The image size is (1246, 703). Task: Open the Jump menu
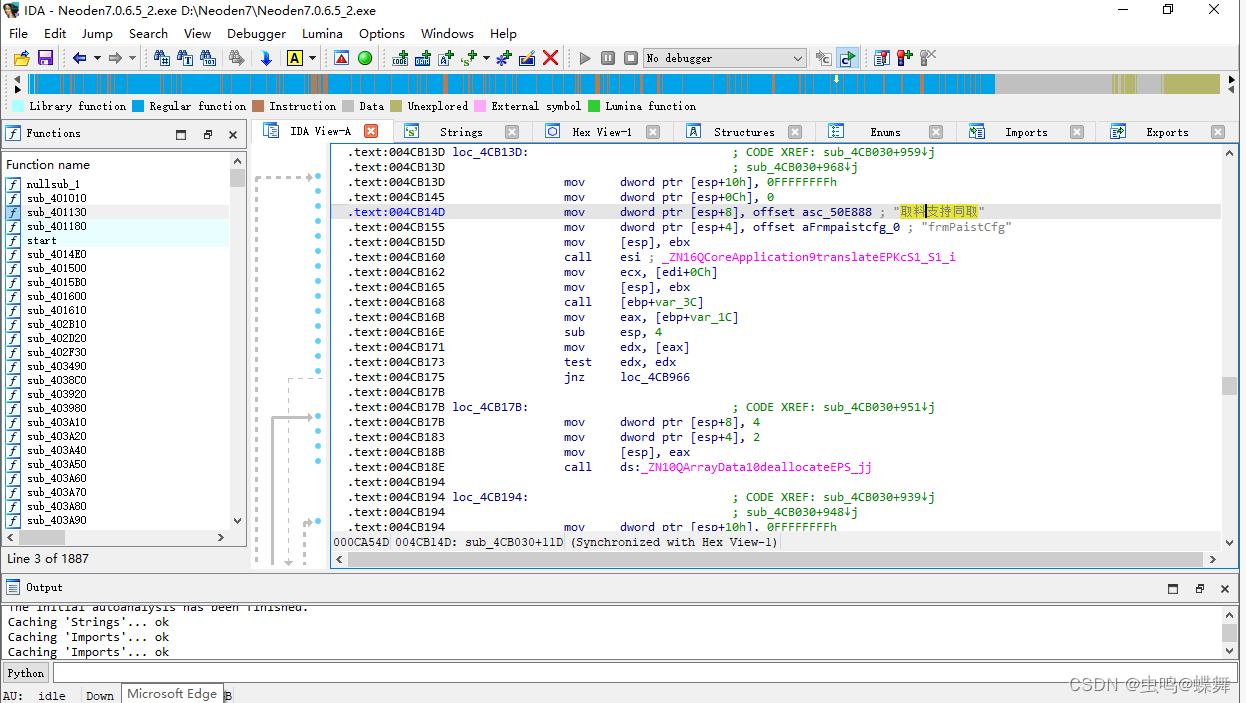pyautogui.click(x=97, y=33)
